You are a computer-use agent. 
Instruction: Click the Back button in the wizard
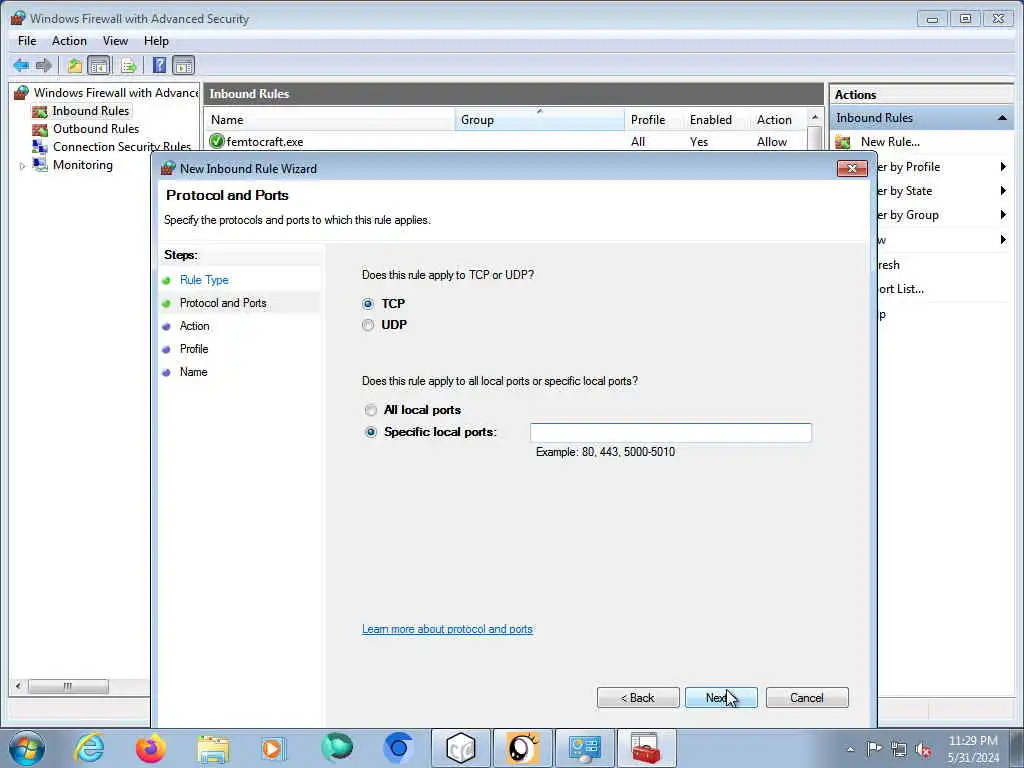[638, 697]
